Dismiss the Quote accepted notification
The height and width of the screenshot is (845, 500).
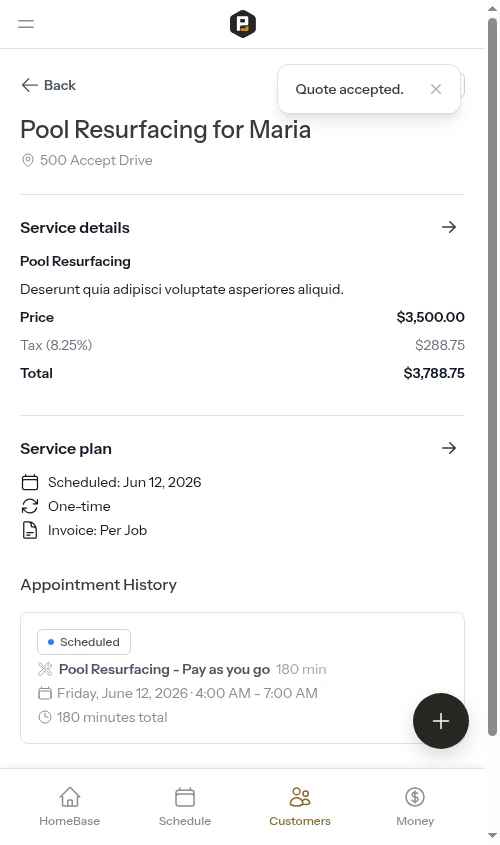(x=436, y=89)
